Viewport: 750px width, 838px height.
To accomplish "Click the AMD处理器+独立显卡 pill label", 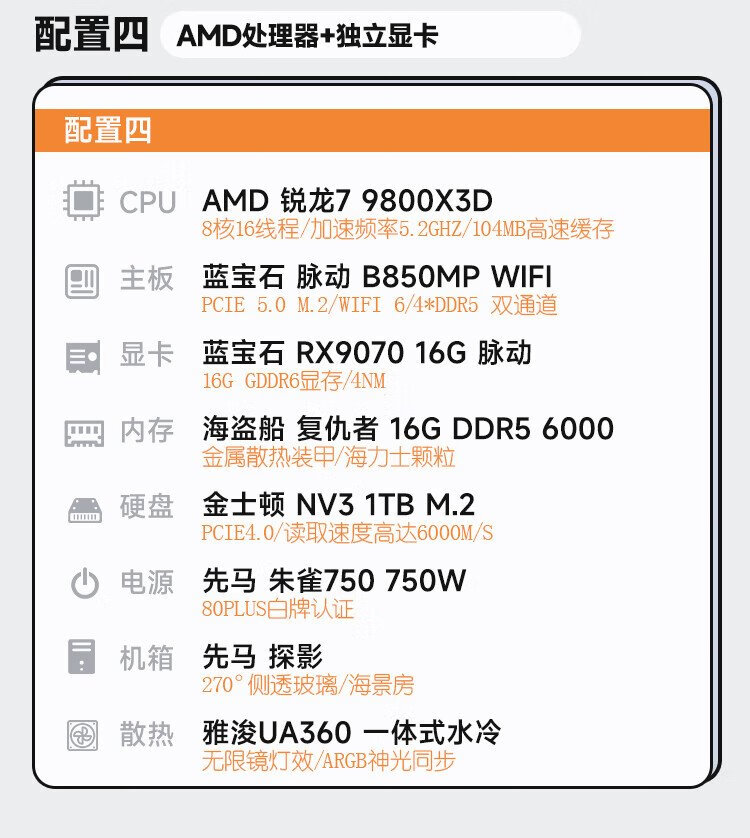I will pos(307,36).
